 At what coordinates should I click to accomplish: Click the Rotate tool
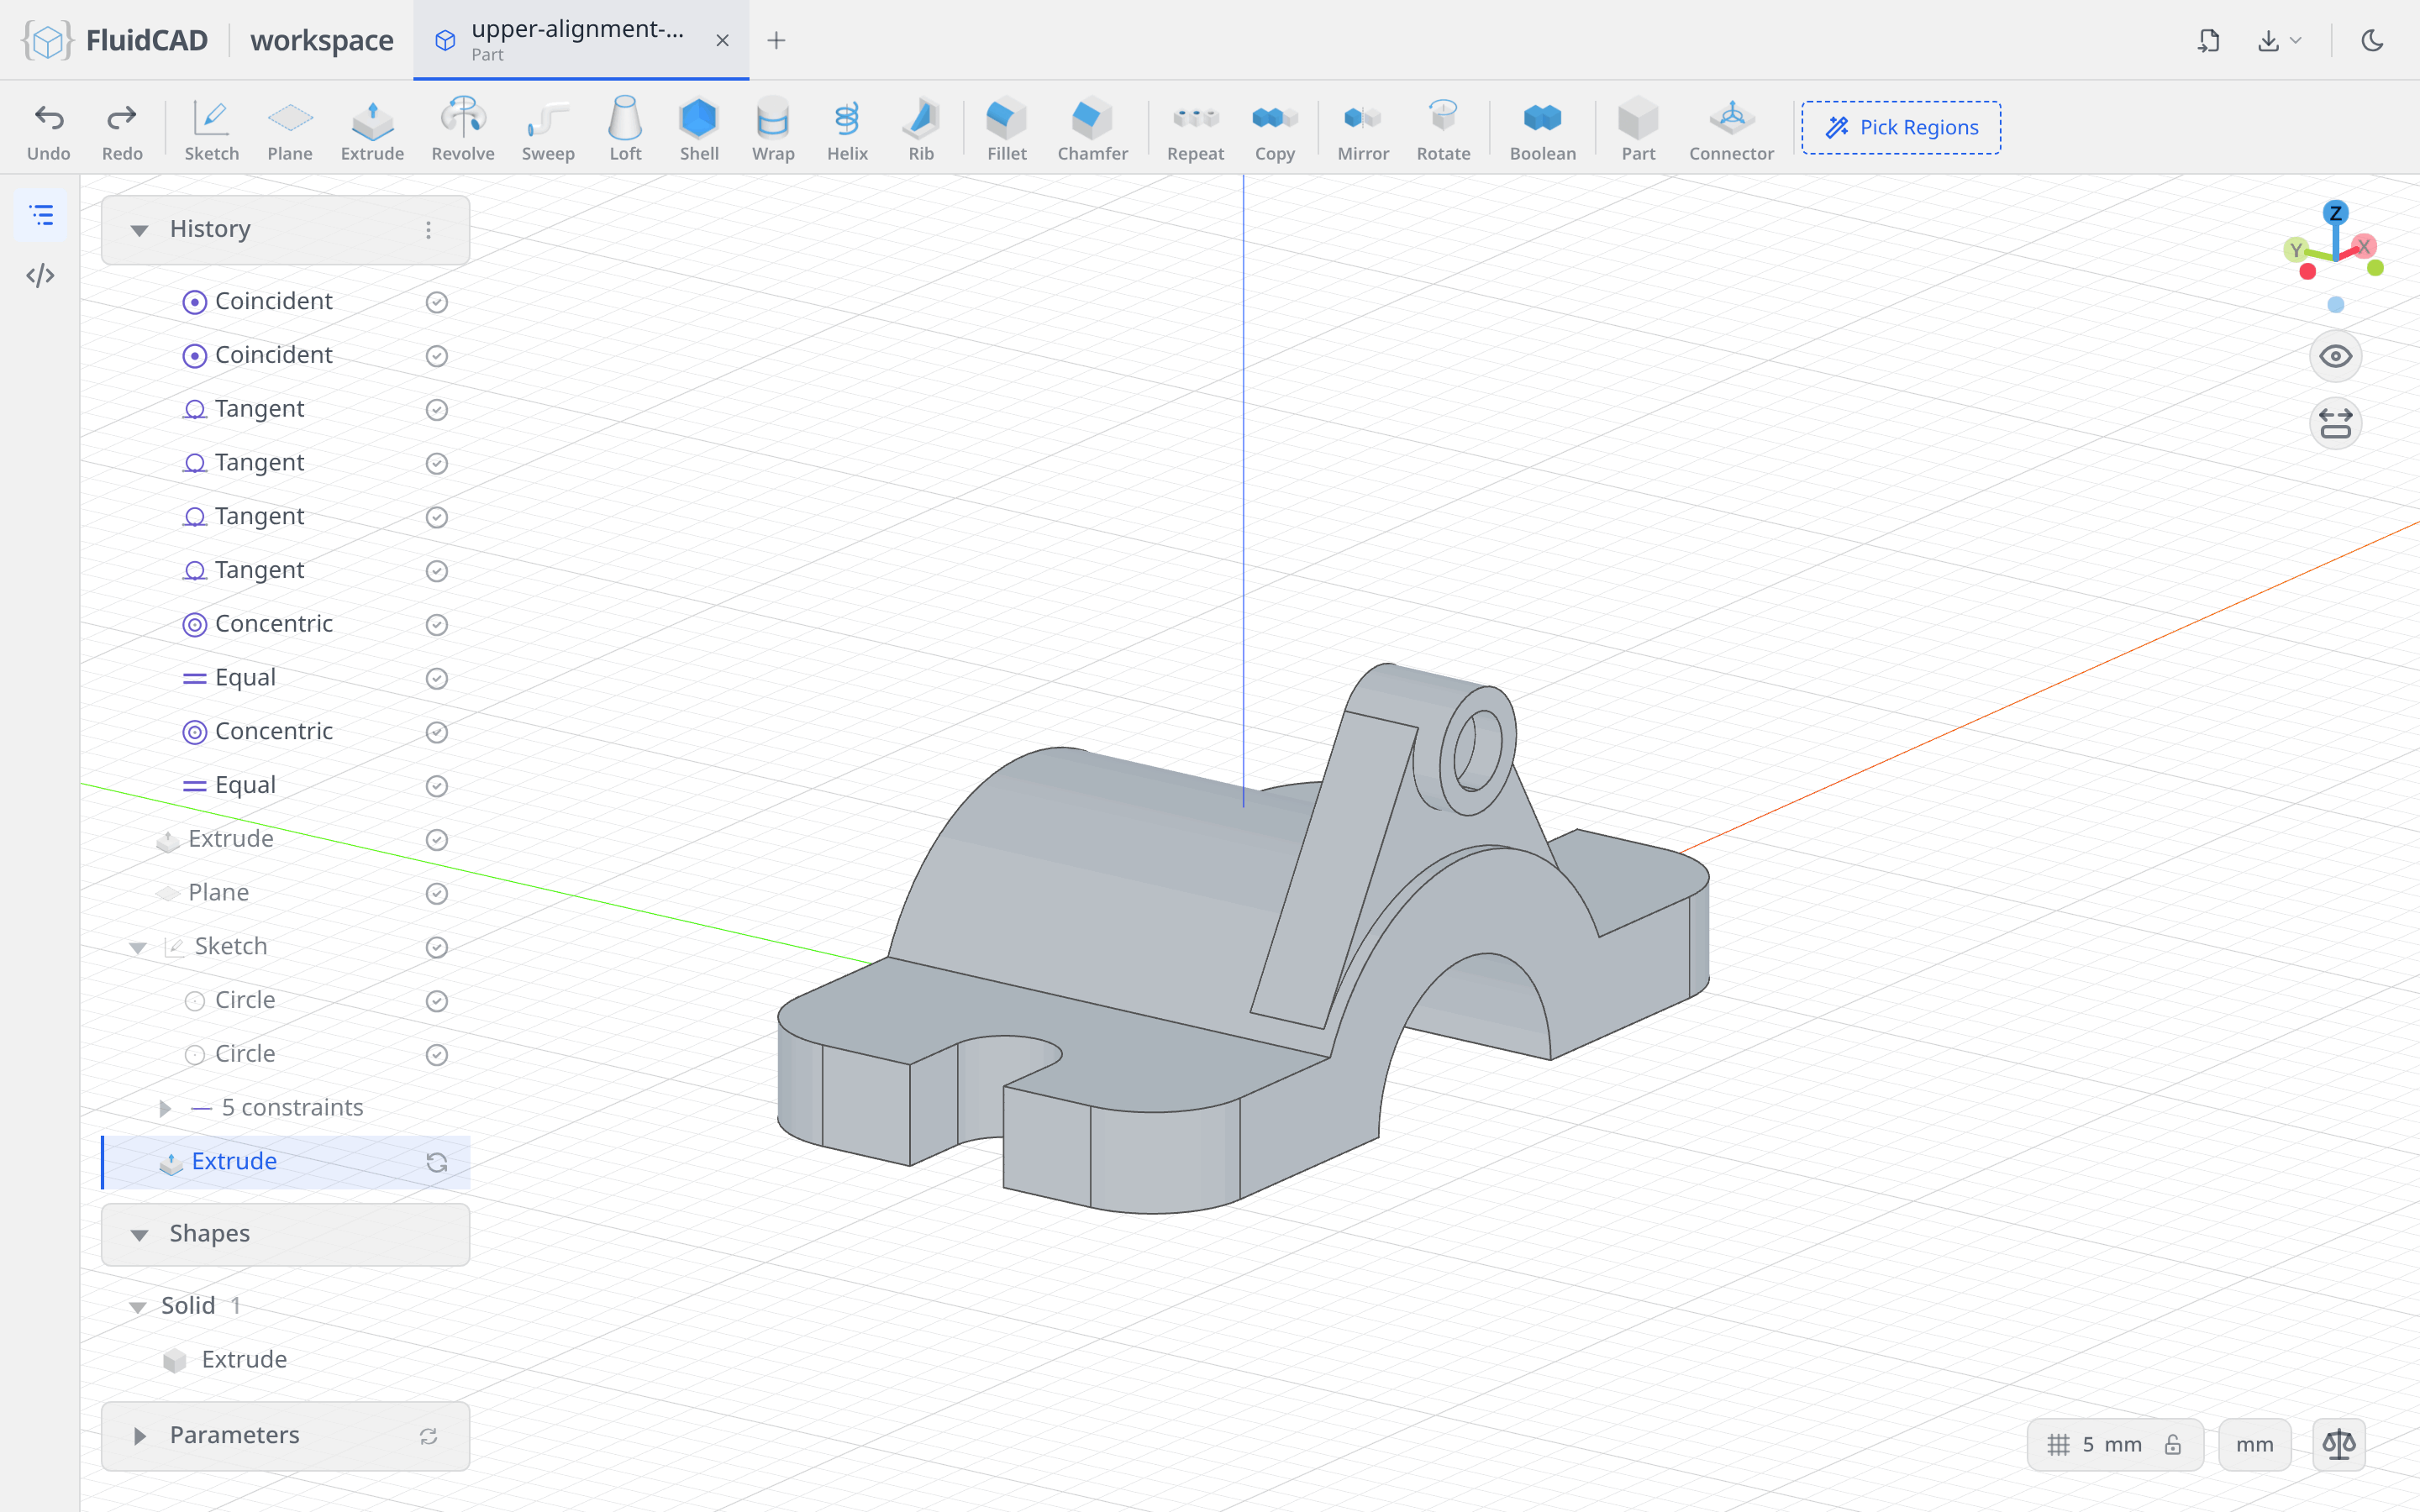tap(1442, 129)
